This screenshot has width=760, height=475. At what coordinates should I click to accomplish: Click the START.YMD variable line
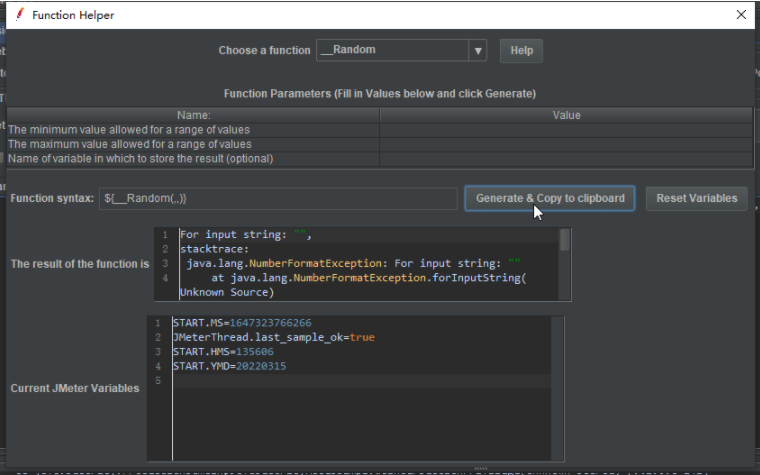pos(229,366)
